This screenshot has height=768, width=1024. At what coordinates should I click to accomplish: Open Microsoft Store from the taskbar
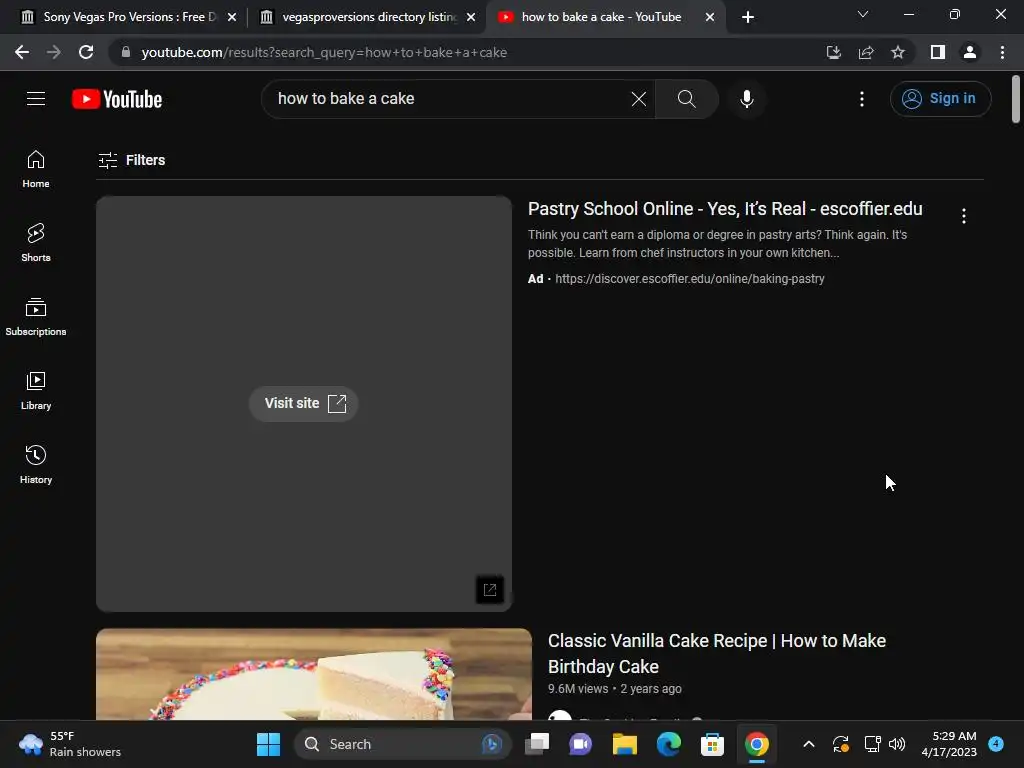pyautogui.click(x=712, y=744)
